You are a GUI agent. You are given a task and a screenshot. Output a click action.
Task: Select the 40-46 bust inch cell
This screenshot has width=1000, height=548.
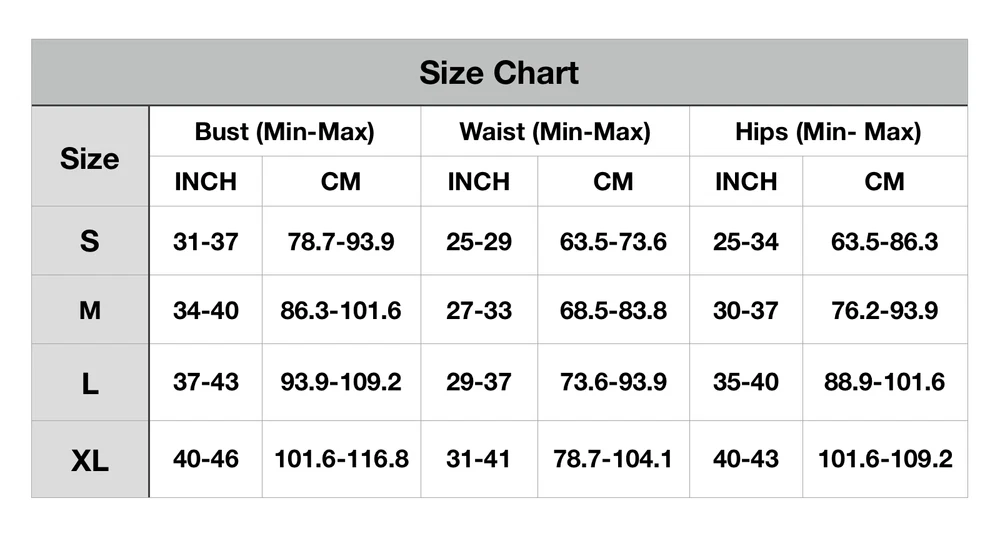(206, 460)
